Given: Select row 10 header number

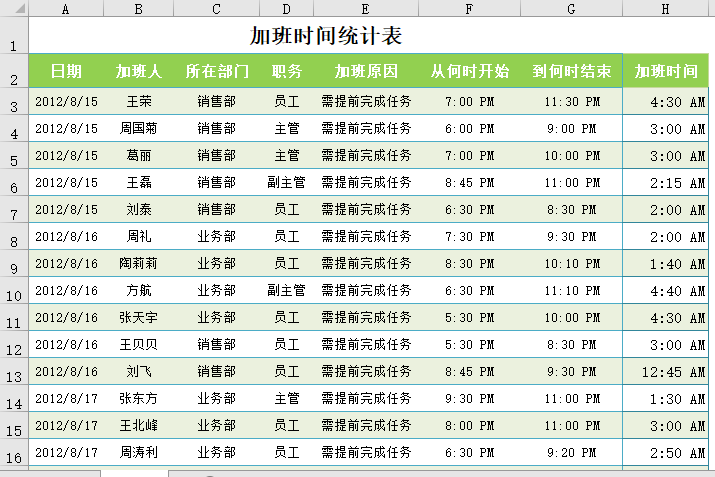Looking at the screenshot, I should pyautogui.click(x=14, y=297).
